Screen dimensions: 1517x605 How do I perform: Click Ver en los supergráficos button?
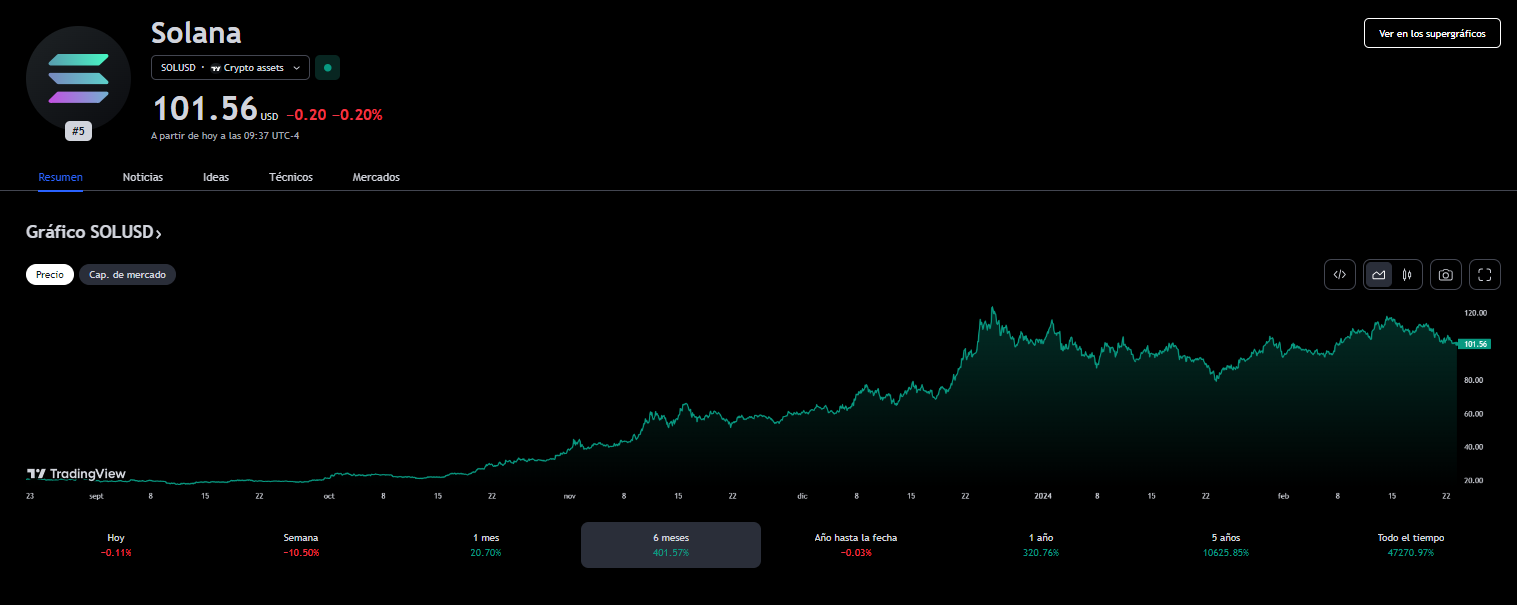pos(1432,33)
